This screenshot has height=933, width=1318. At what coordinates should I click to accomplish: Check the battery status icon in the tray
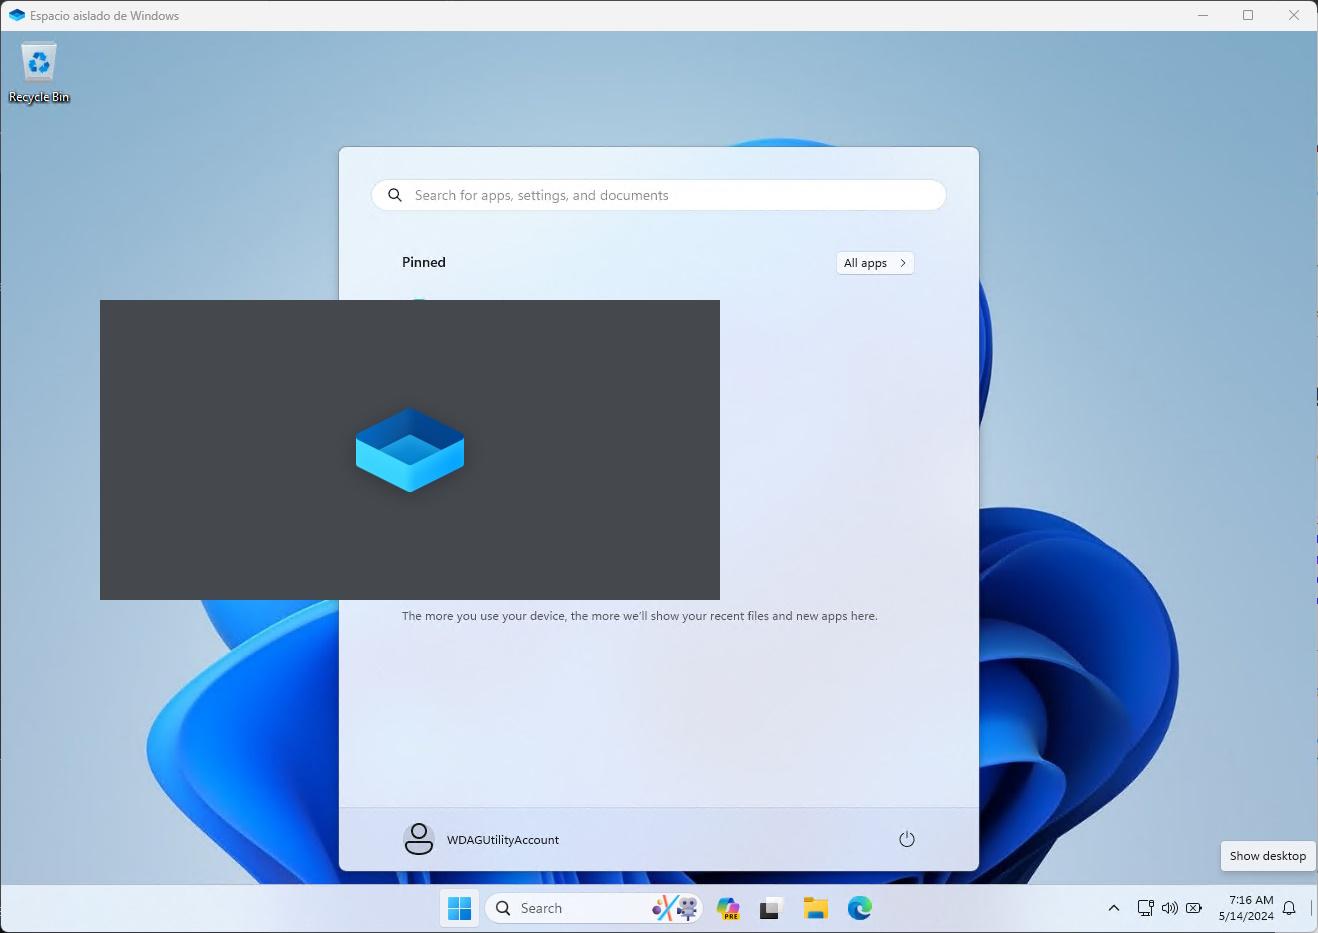pos(1194,908)
